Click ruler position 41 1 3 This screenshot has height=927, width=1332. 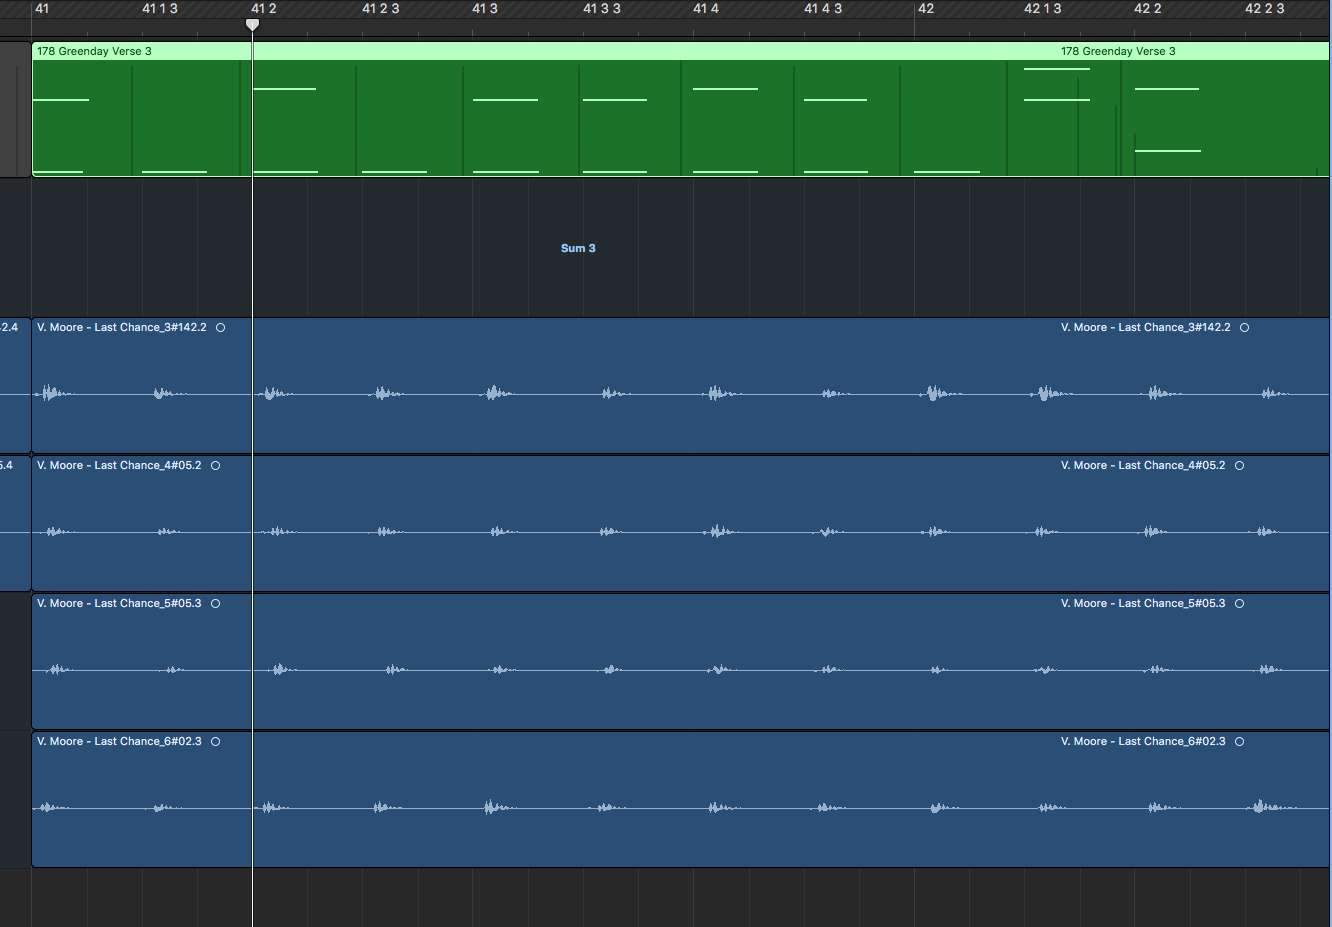tap(160, 9)
